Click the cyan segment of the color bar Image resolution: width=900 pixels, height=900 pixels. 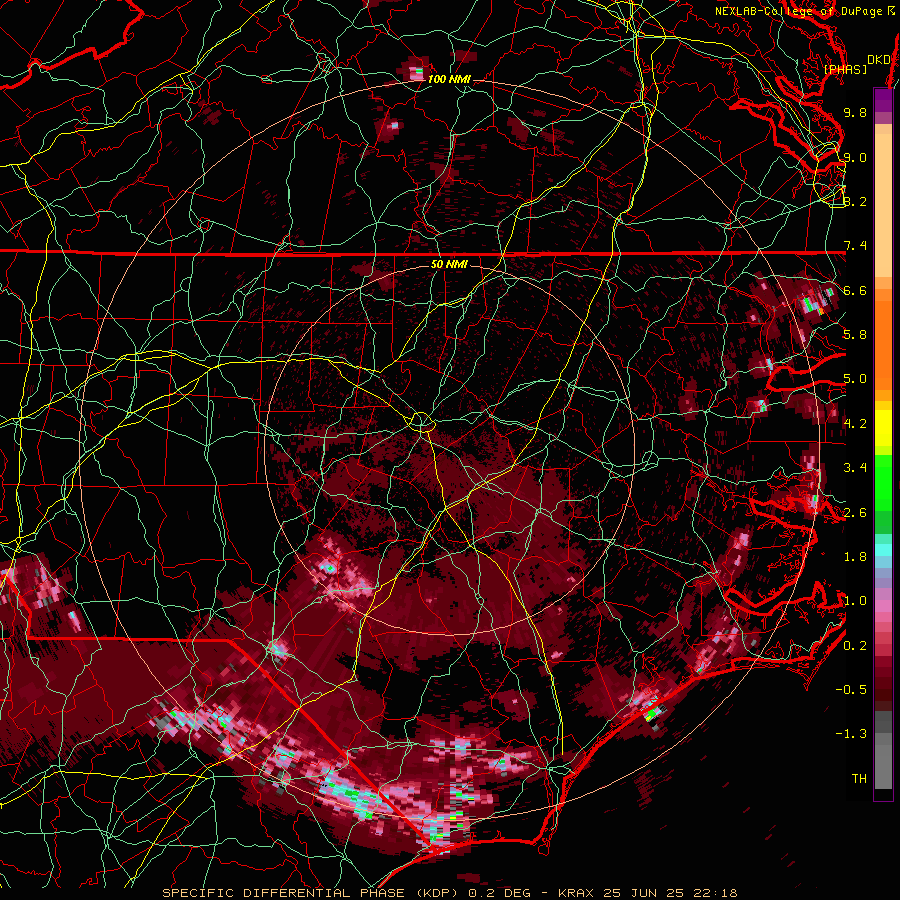tap(883, 550)
